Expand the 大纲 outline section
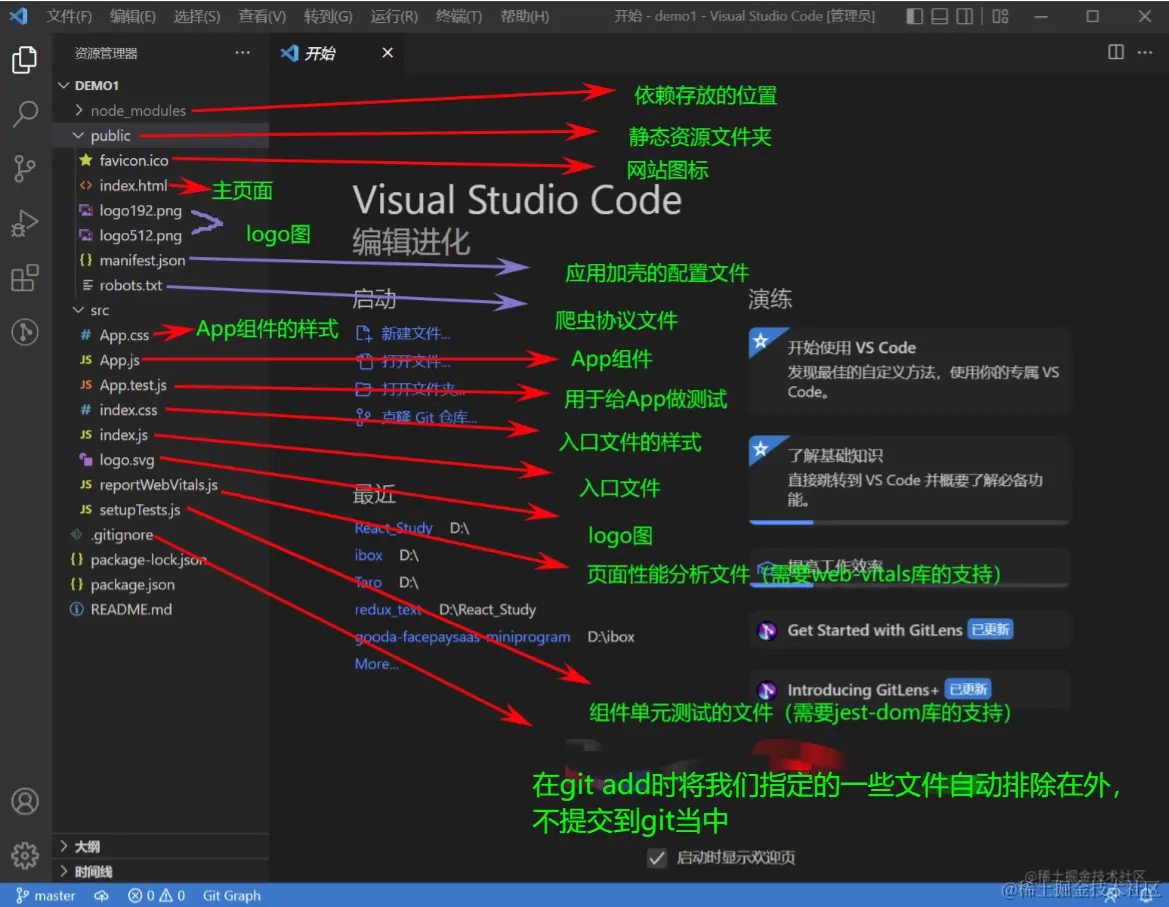Screen dimensions: 1169x907 160,847
